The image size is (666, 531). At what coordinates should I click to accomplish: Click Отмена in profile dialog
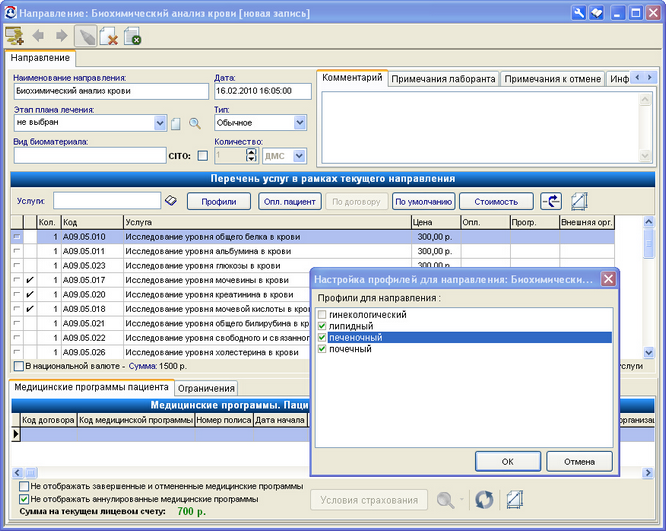[579, 462]
